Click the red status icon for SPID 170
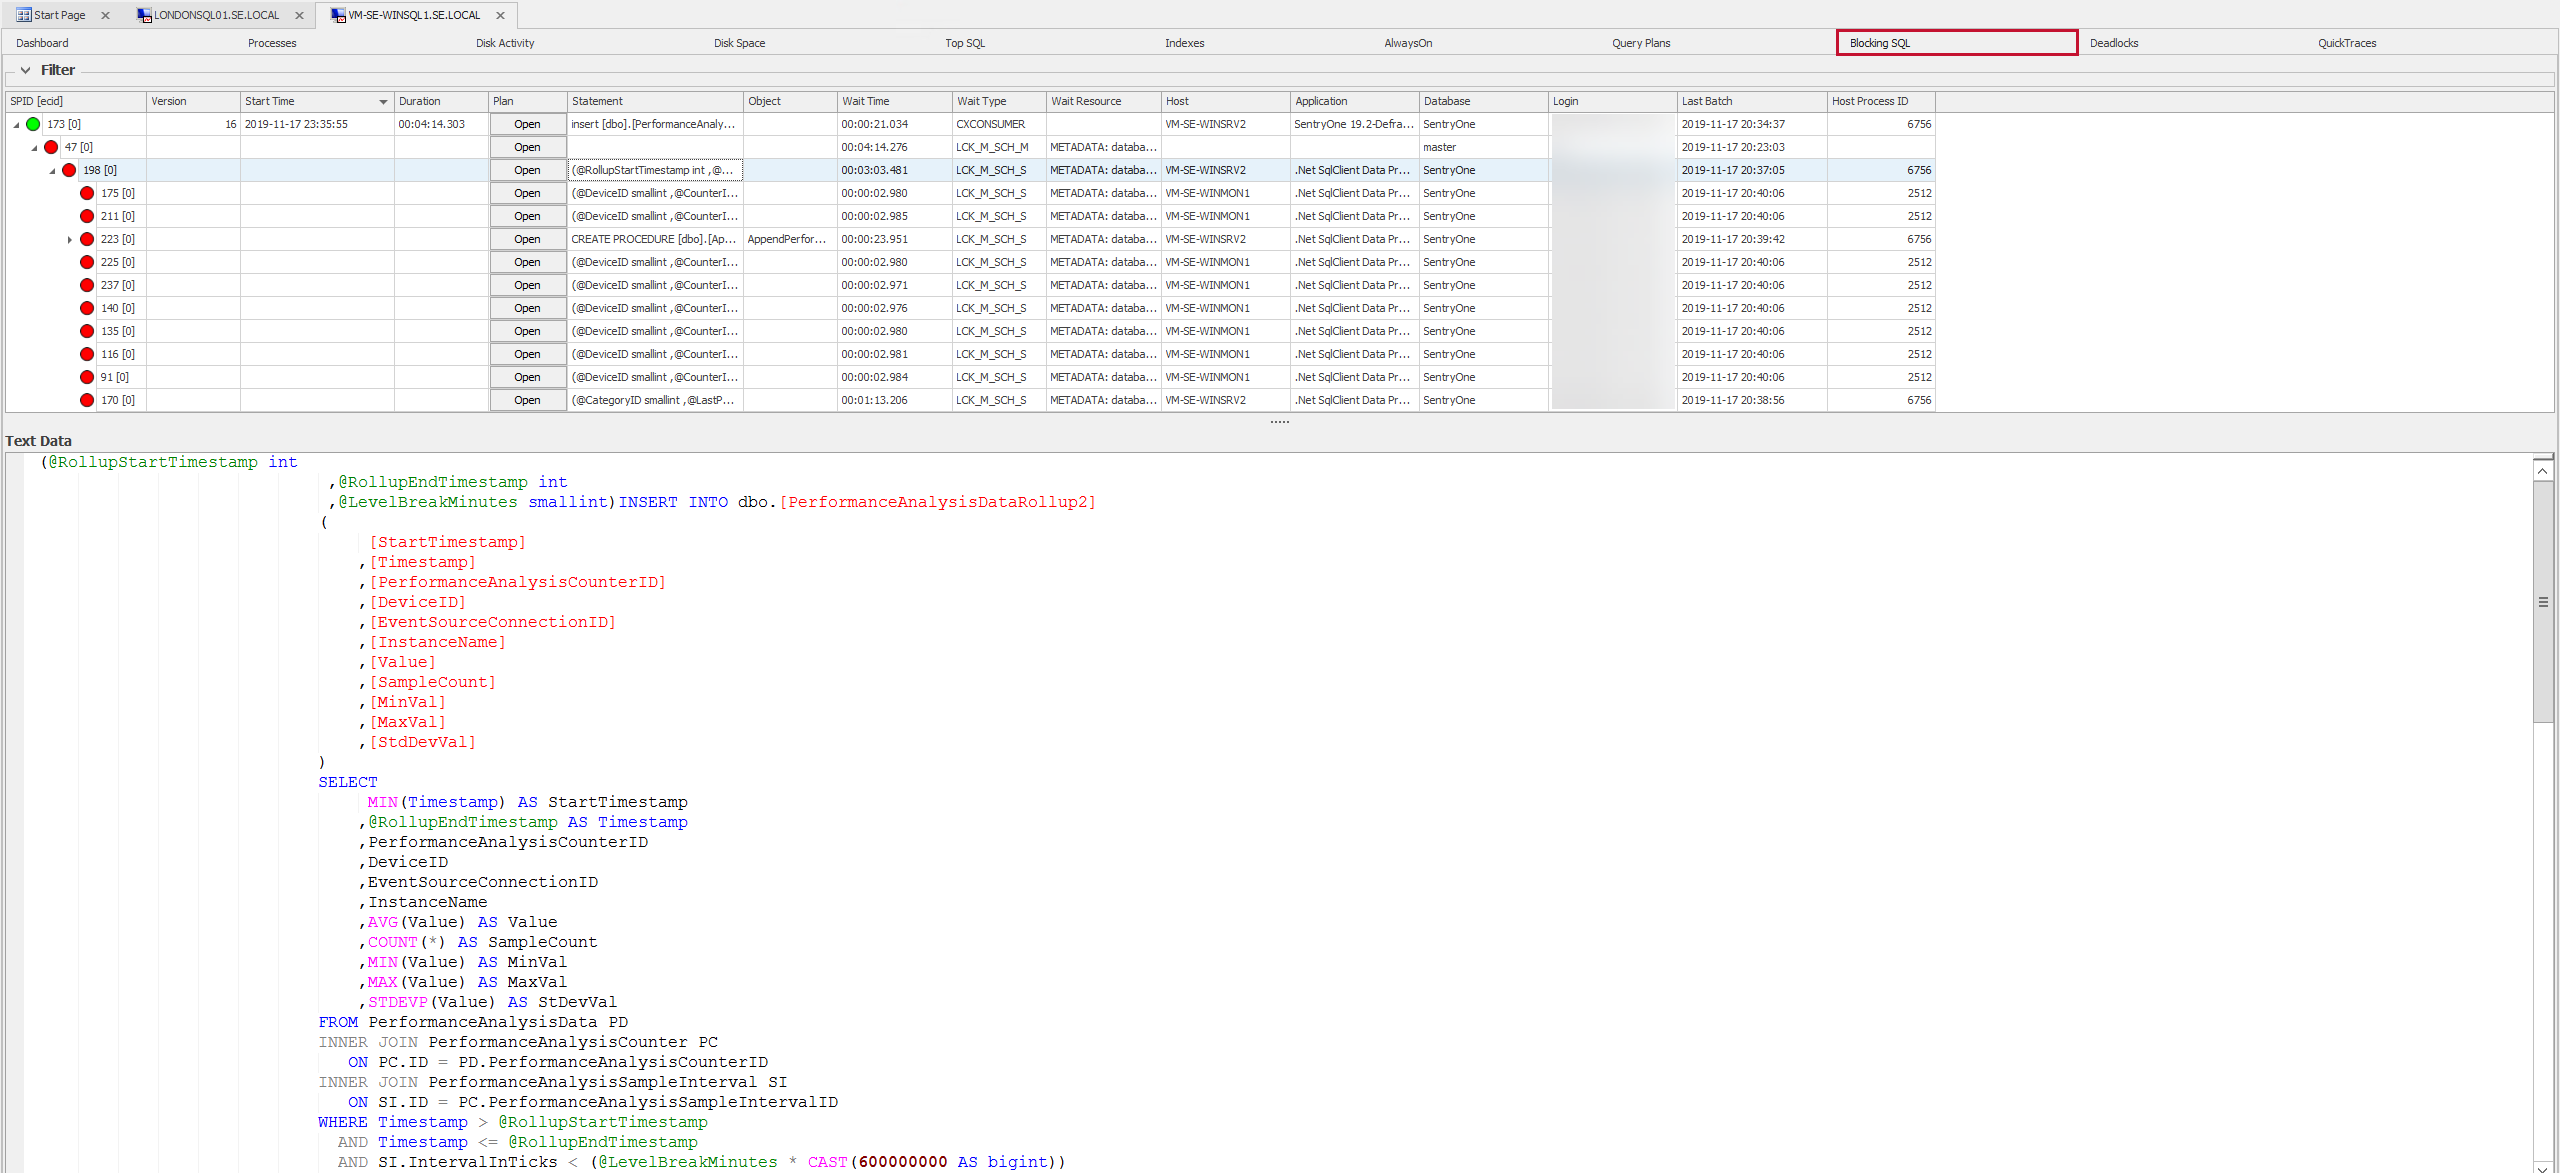Viewport: 2560px width, 1173px height. point(86,399)
